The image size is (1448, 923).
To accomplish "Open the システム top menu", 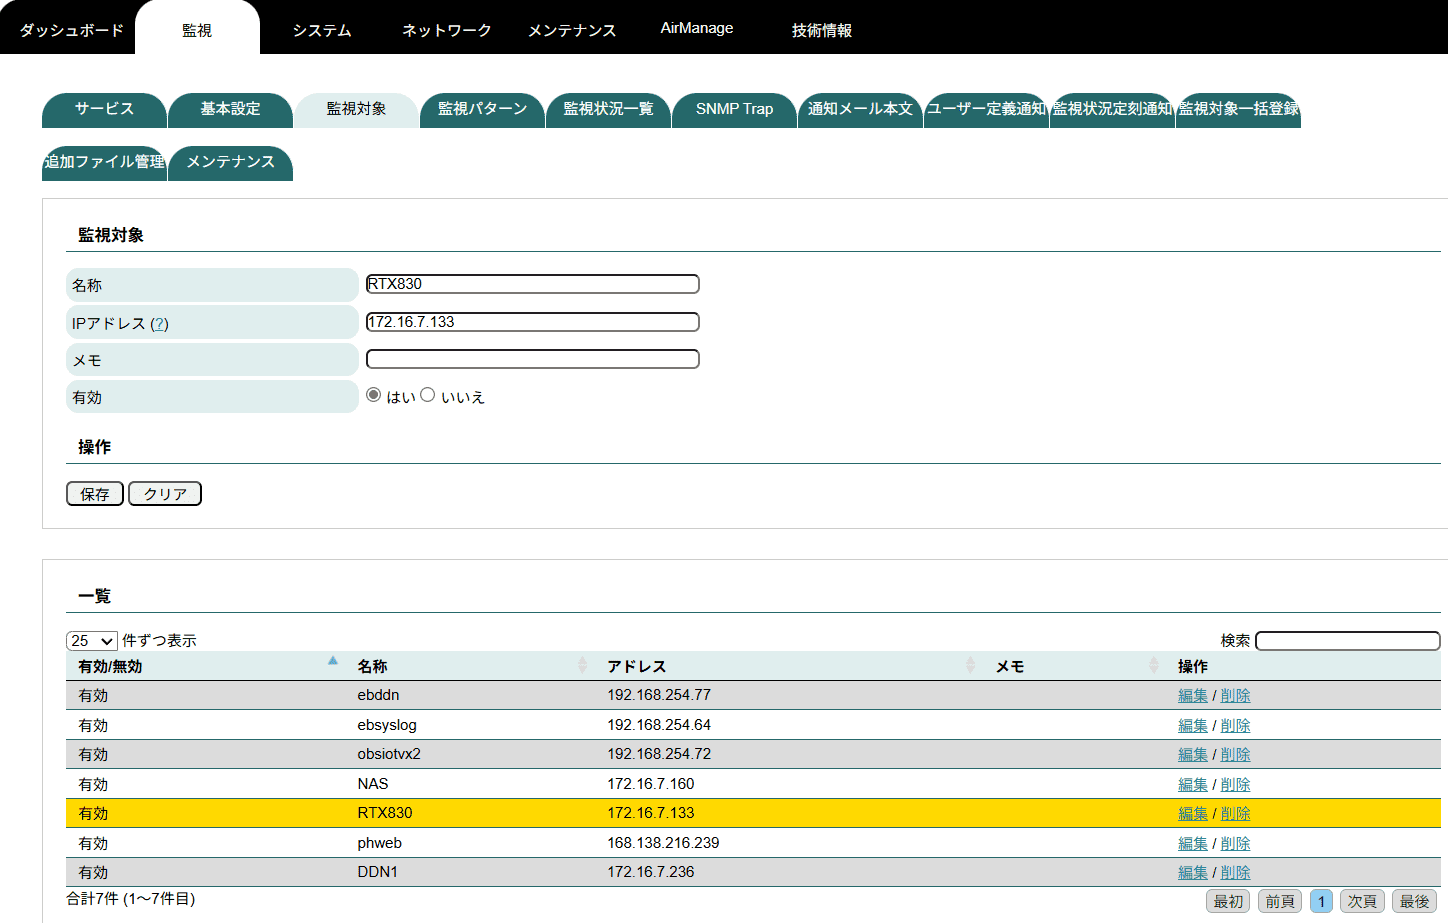I will pos(322,30).
